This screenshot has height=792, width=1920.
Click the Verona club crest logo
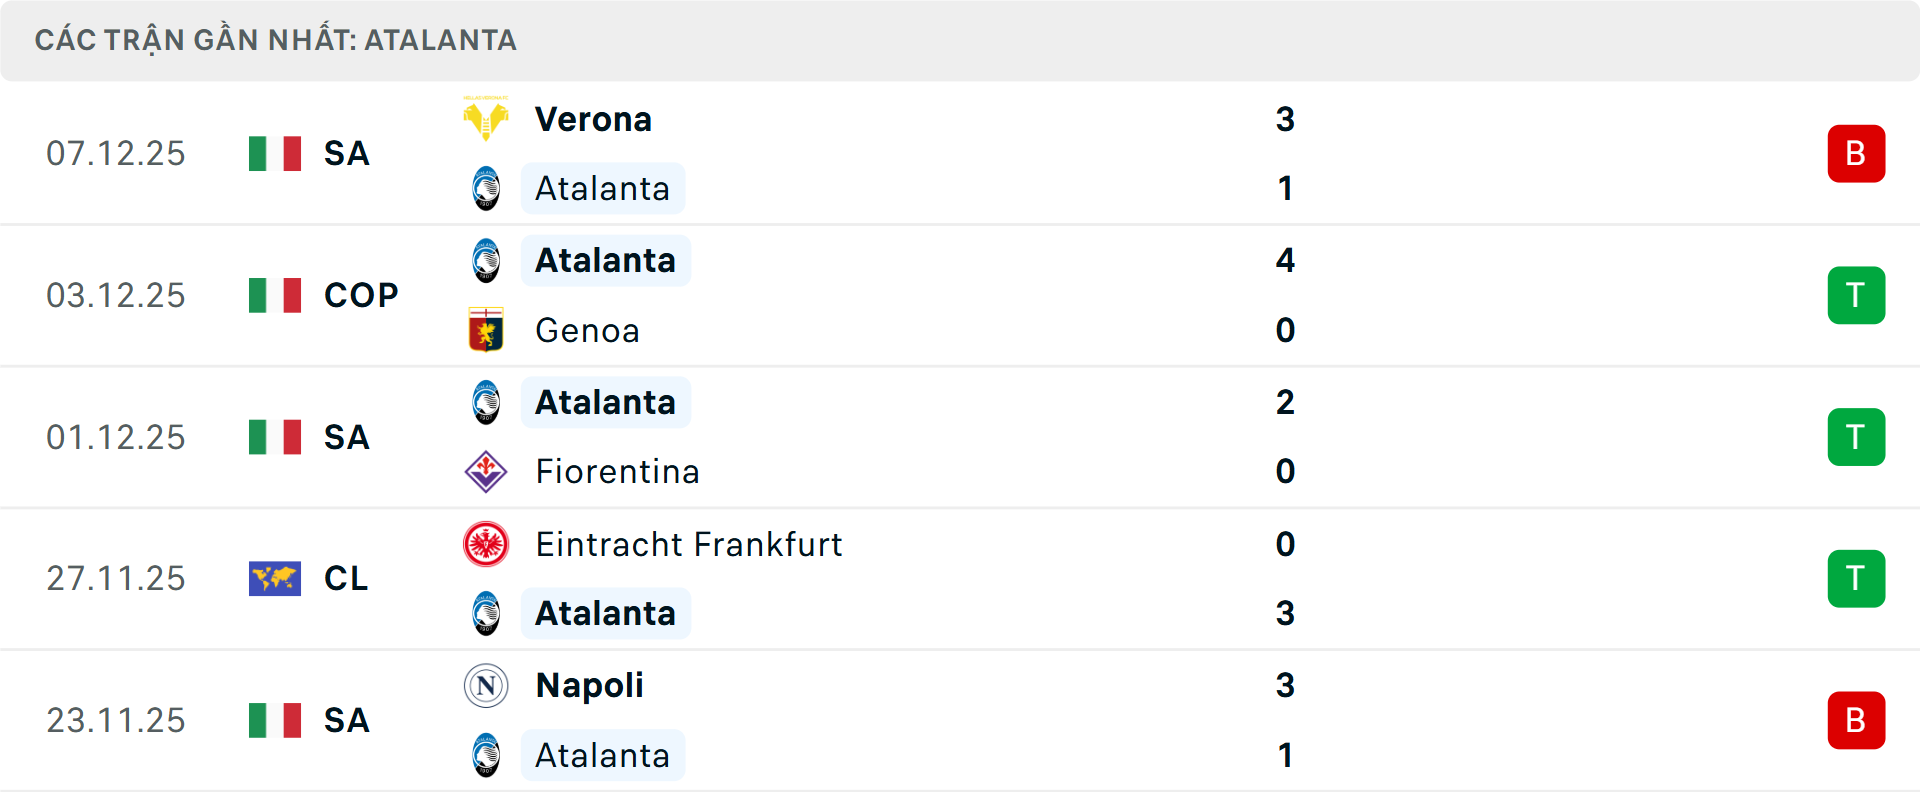pos(486,118)
